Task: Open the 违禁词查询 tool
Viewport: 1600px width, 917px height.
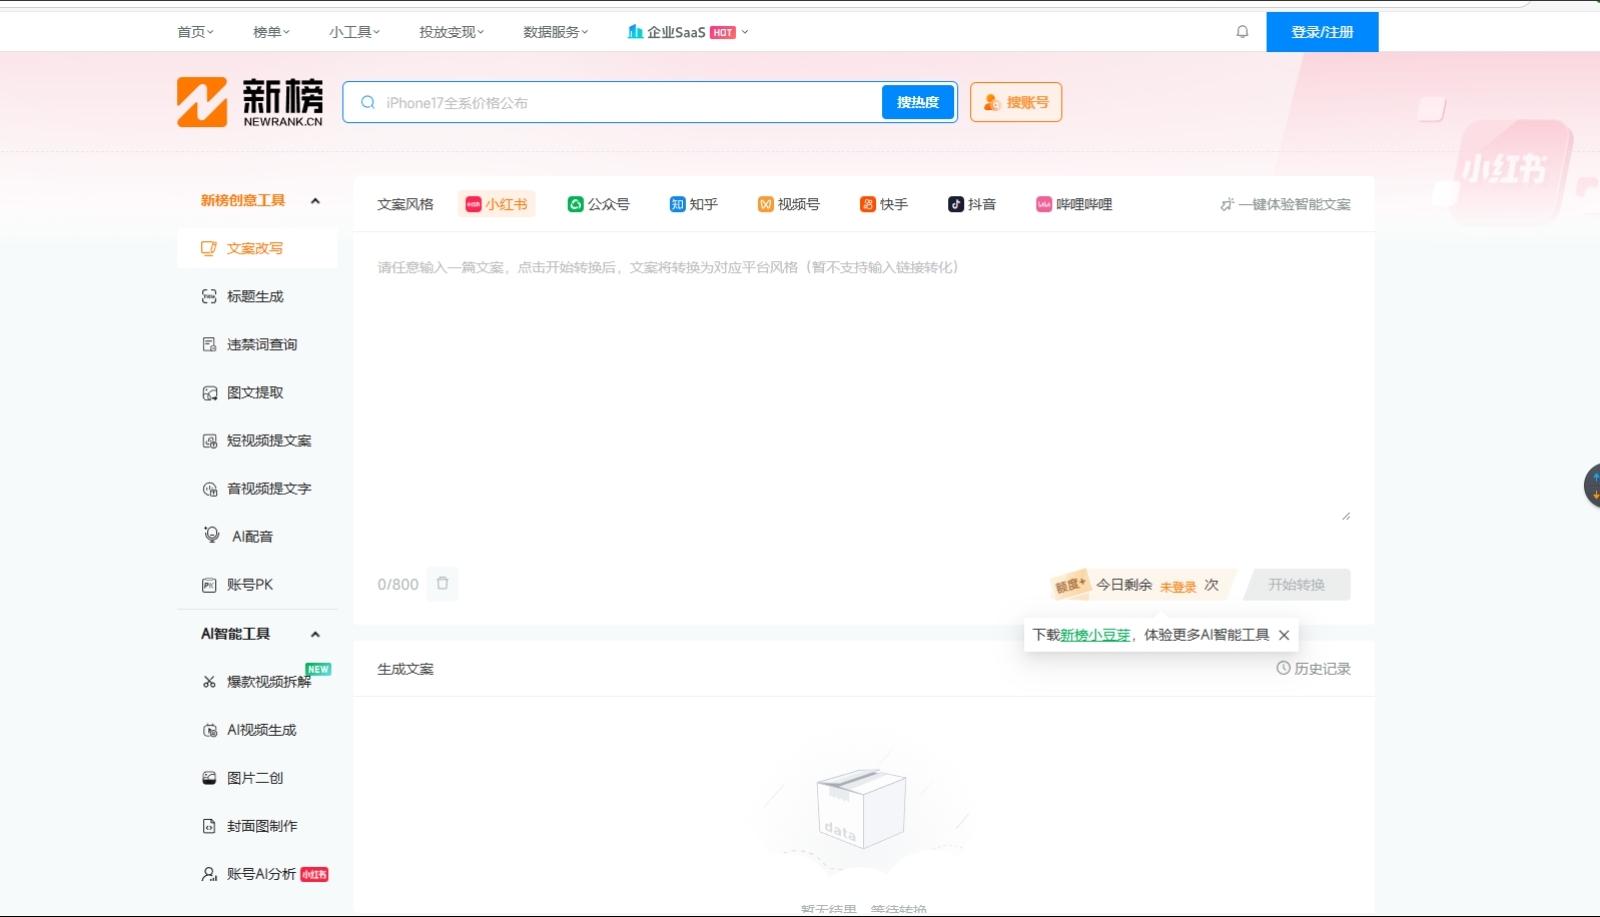Action: [260, 344]
